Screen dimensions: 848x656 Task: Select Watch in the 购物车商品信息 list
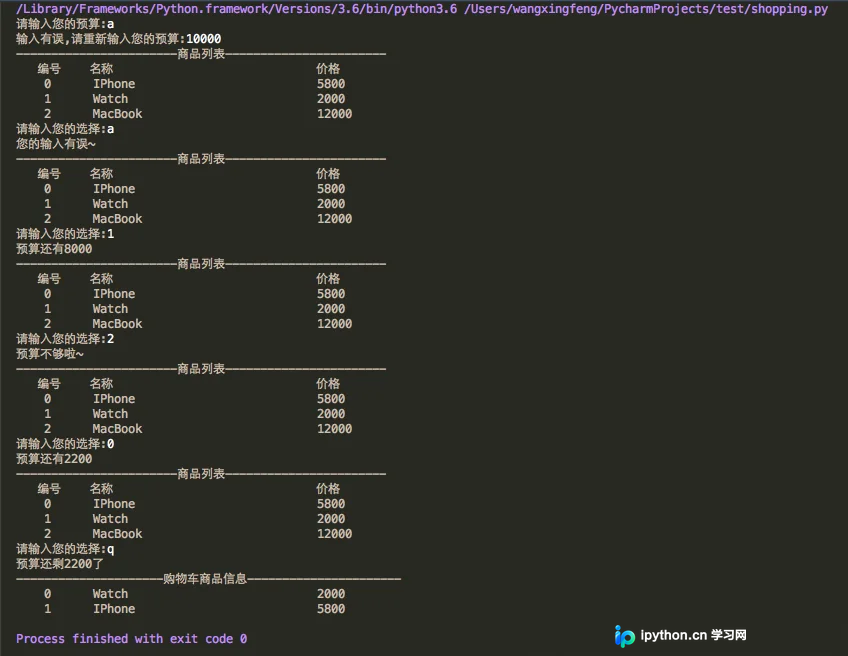point(110,594)
